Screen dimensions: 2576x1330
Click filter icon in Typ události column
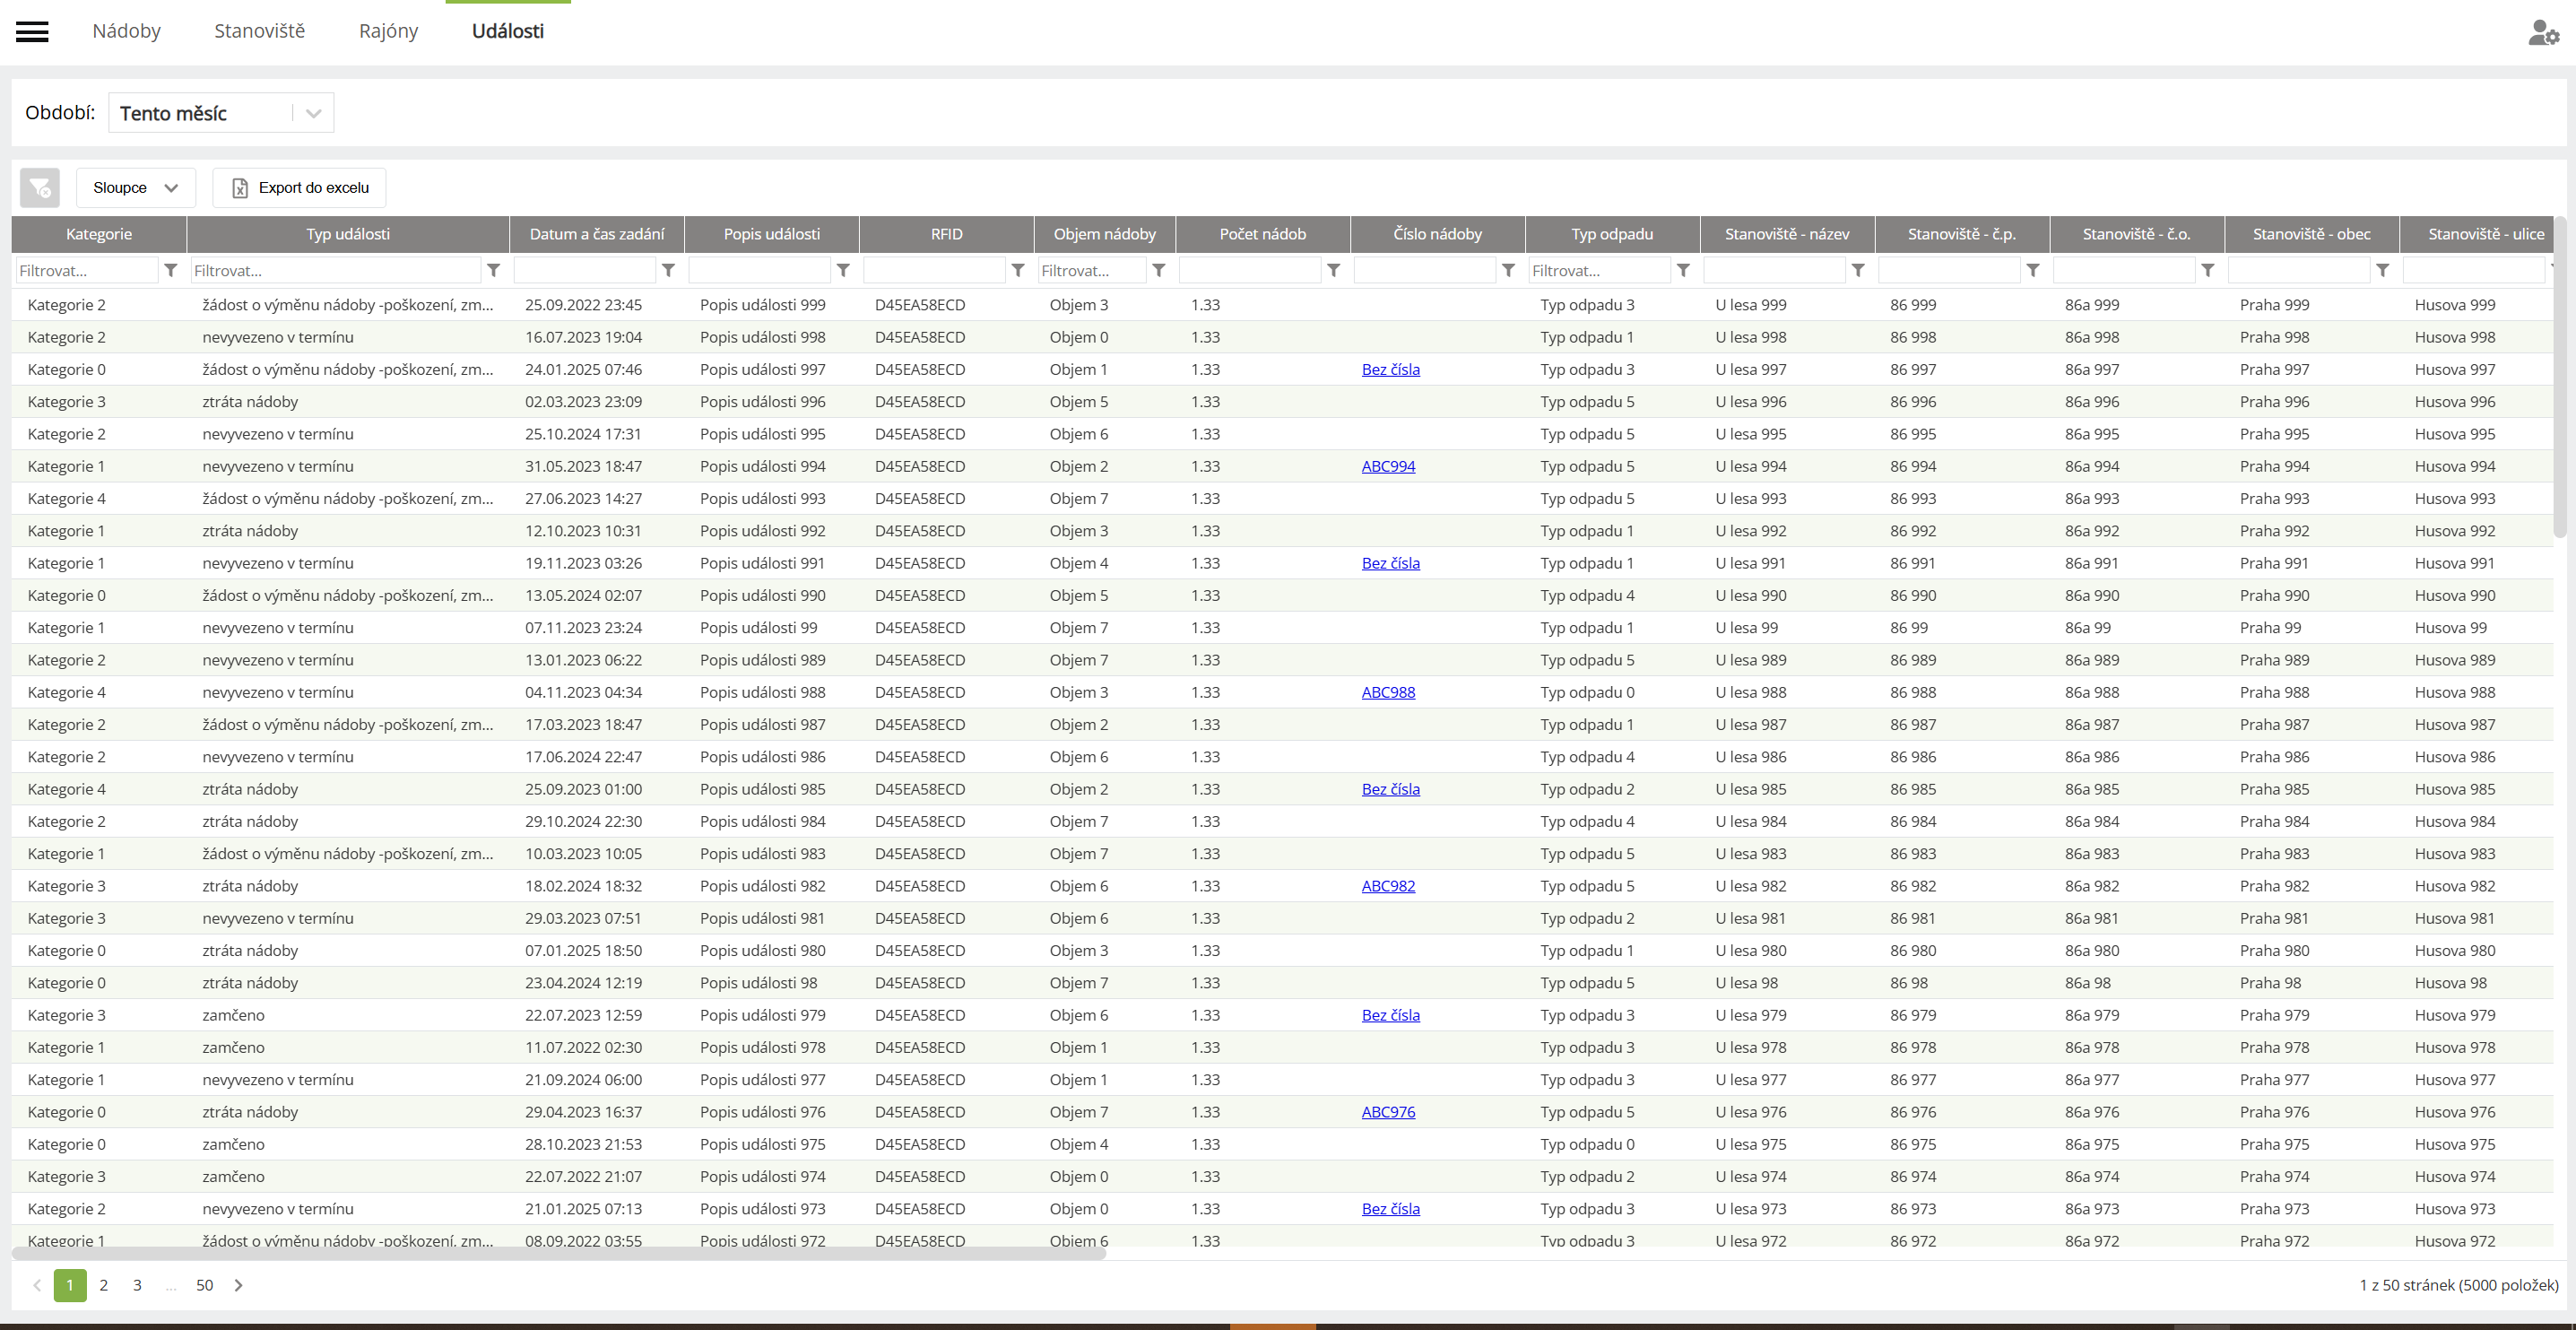click(x=493, y=270)
